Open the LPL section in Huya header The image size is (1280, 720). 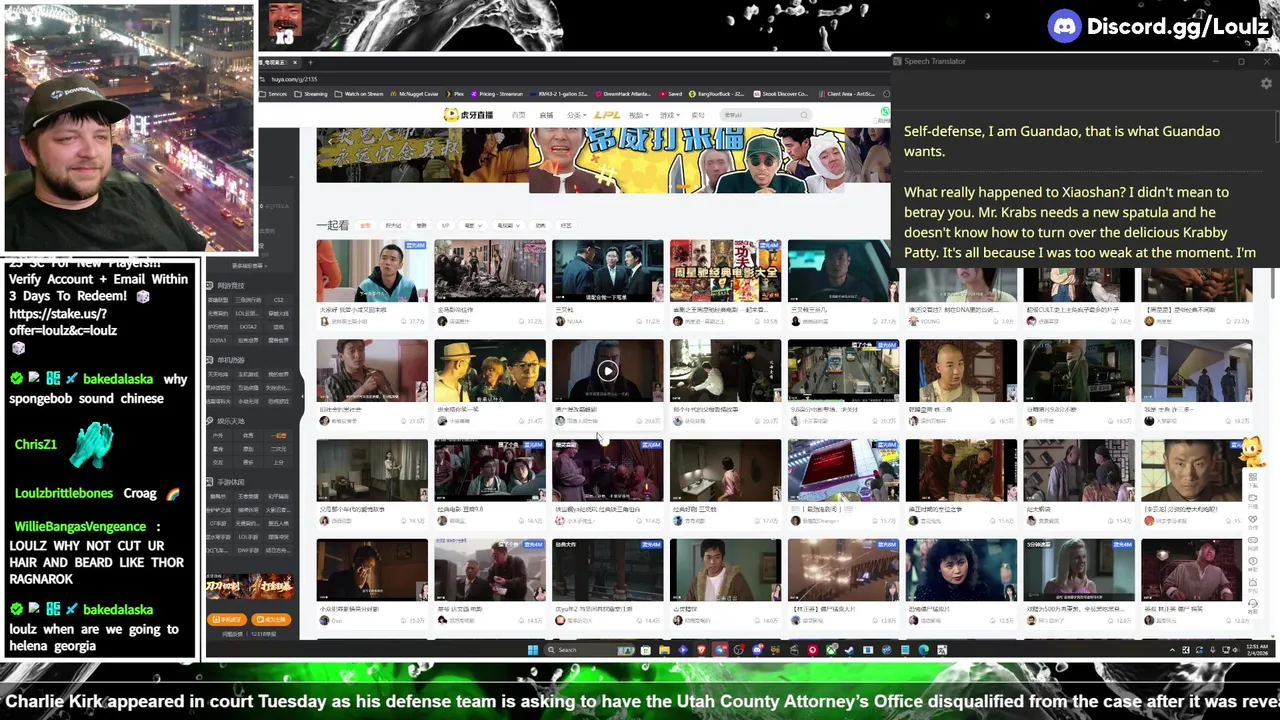click(607, 115)
